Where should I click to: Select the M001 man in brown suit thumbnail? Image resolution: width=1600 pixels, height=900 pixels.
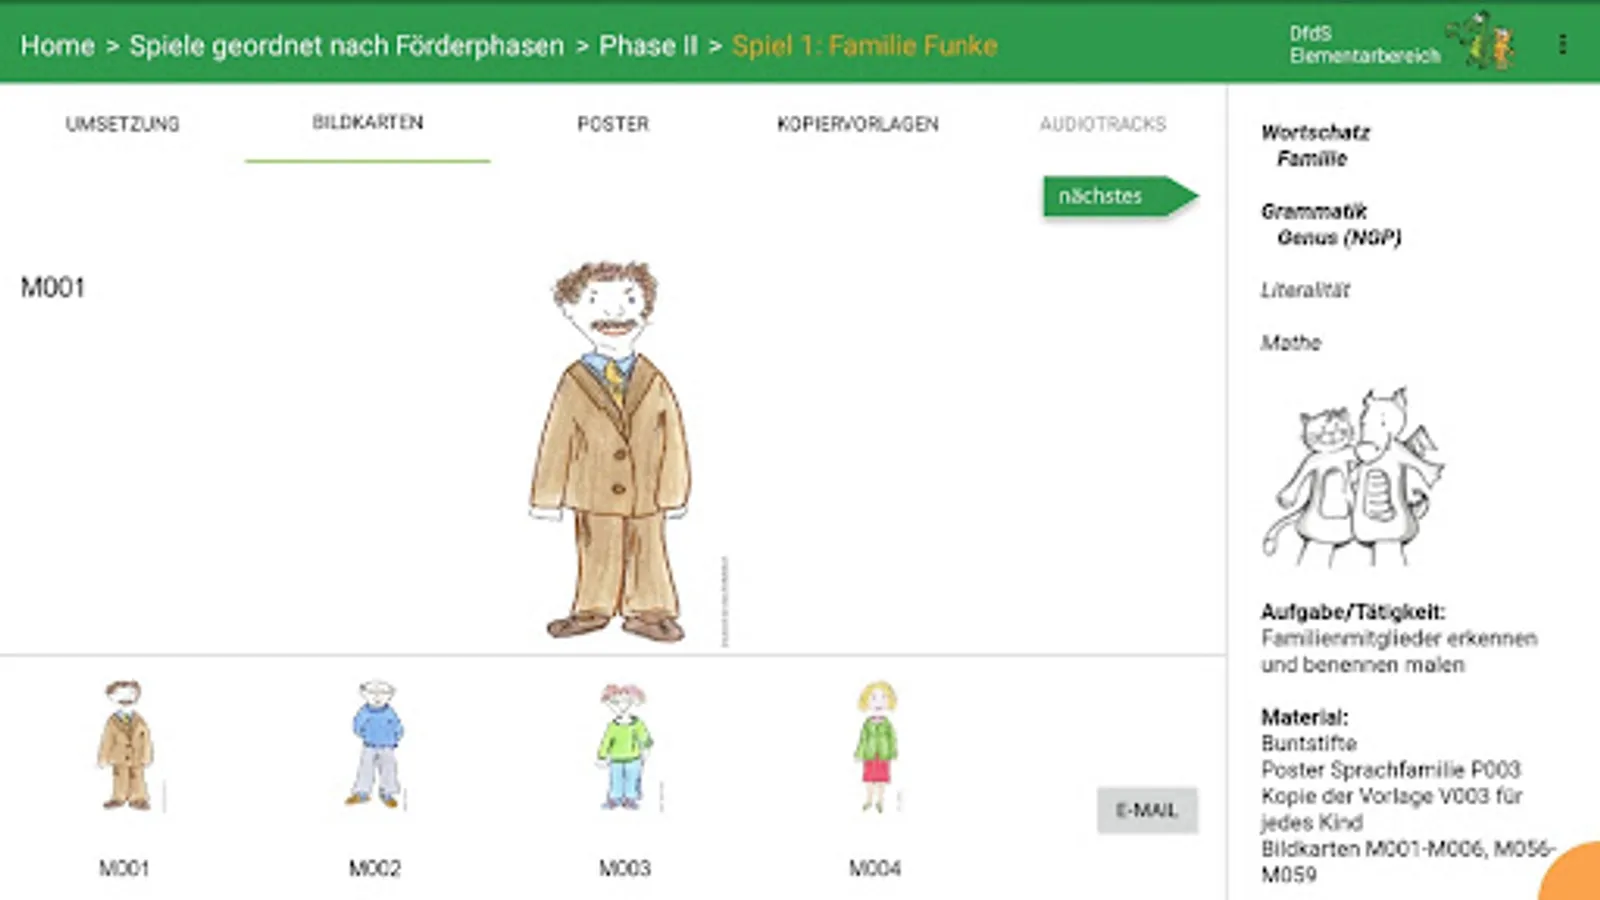pos(125,745)
